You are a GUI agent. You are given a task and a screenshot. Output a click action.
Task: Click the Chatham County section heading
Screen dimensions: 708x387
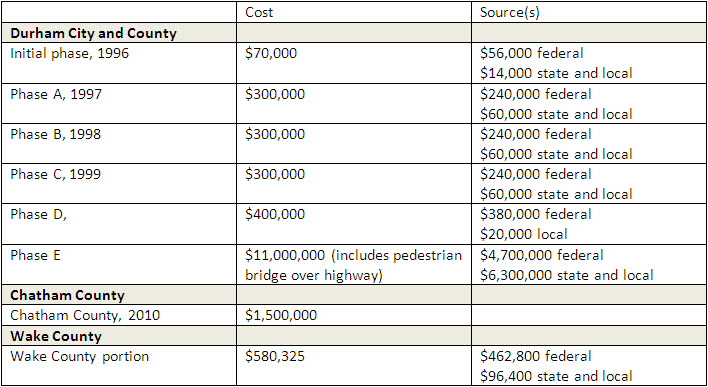[x=67, y=295]
